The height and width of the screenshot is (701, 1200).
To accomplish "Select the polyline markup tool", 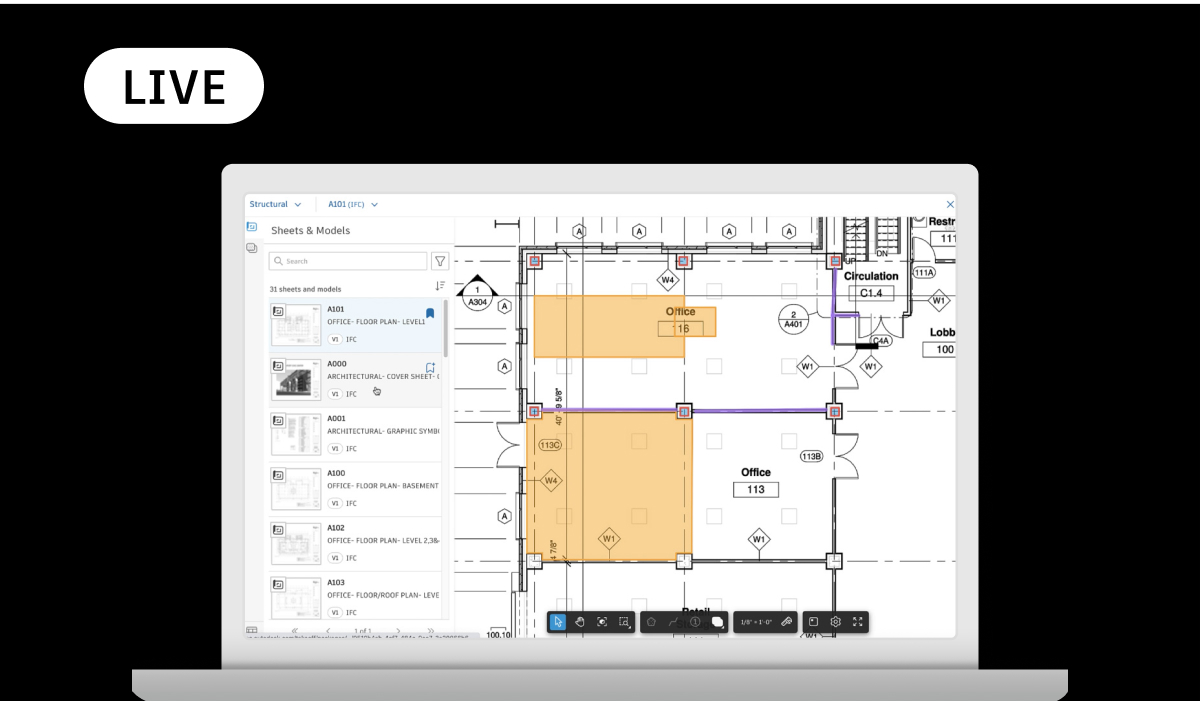I will (672, 622).
